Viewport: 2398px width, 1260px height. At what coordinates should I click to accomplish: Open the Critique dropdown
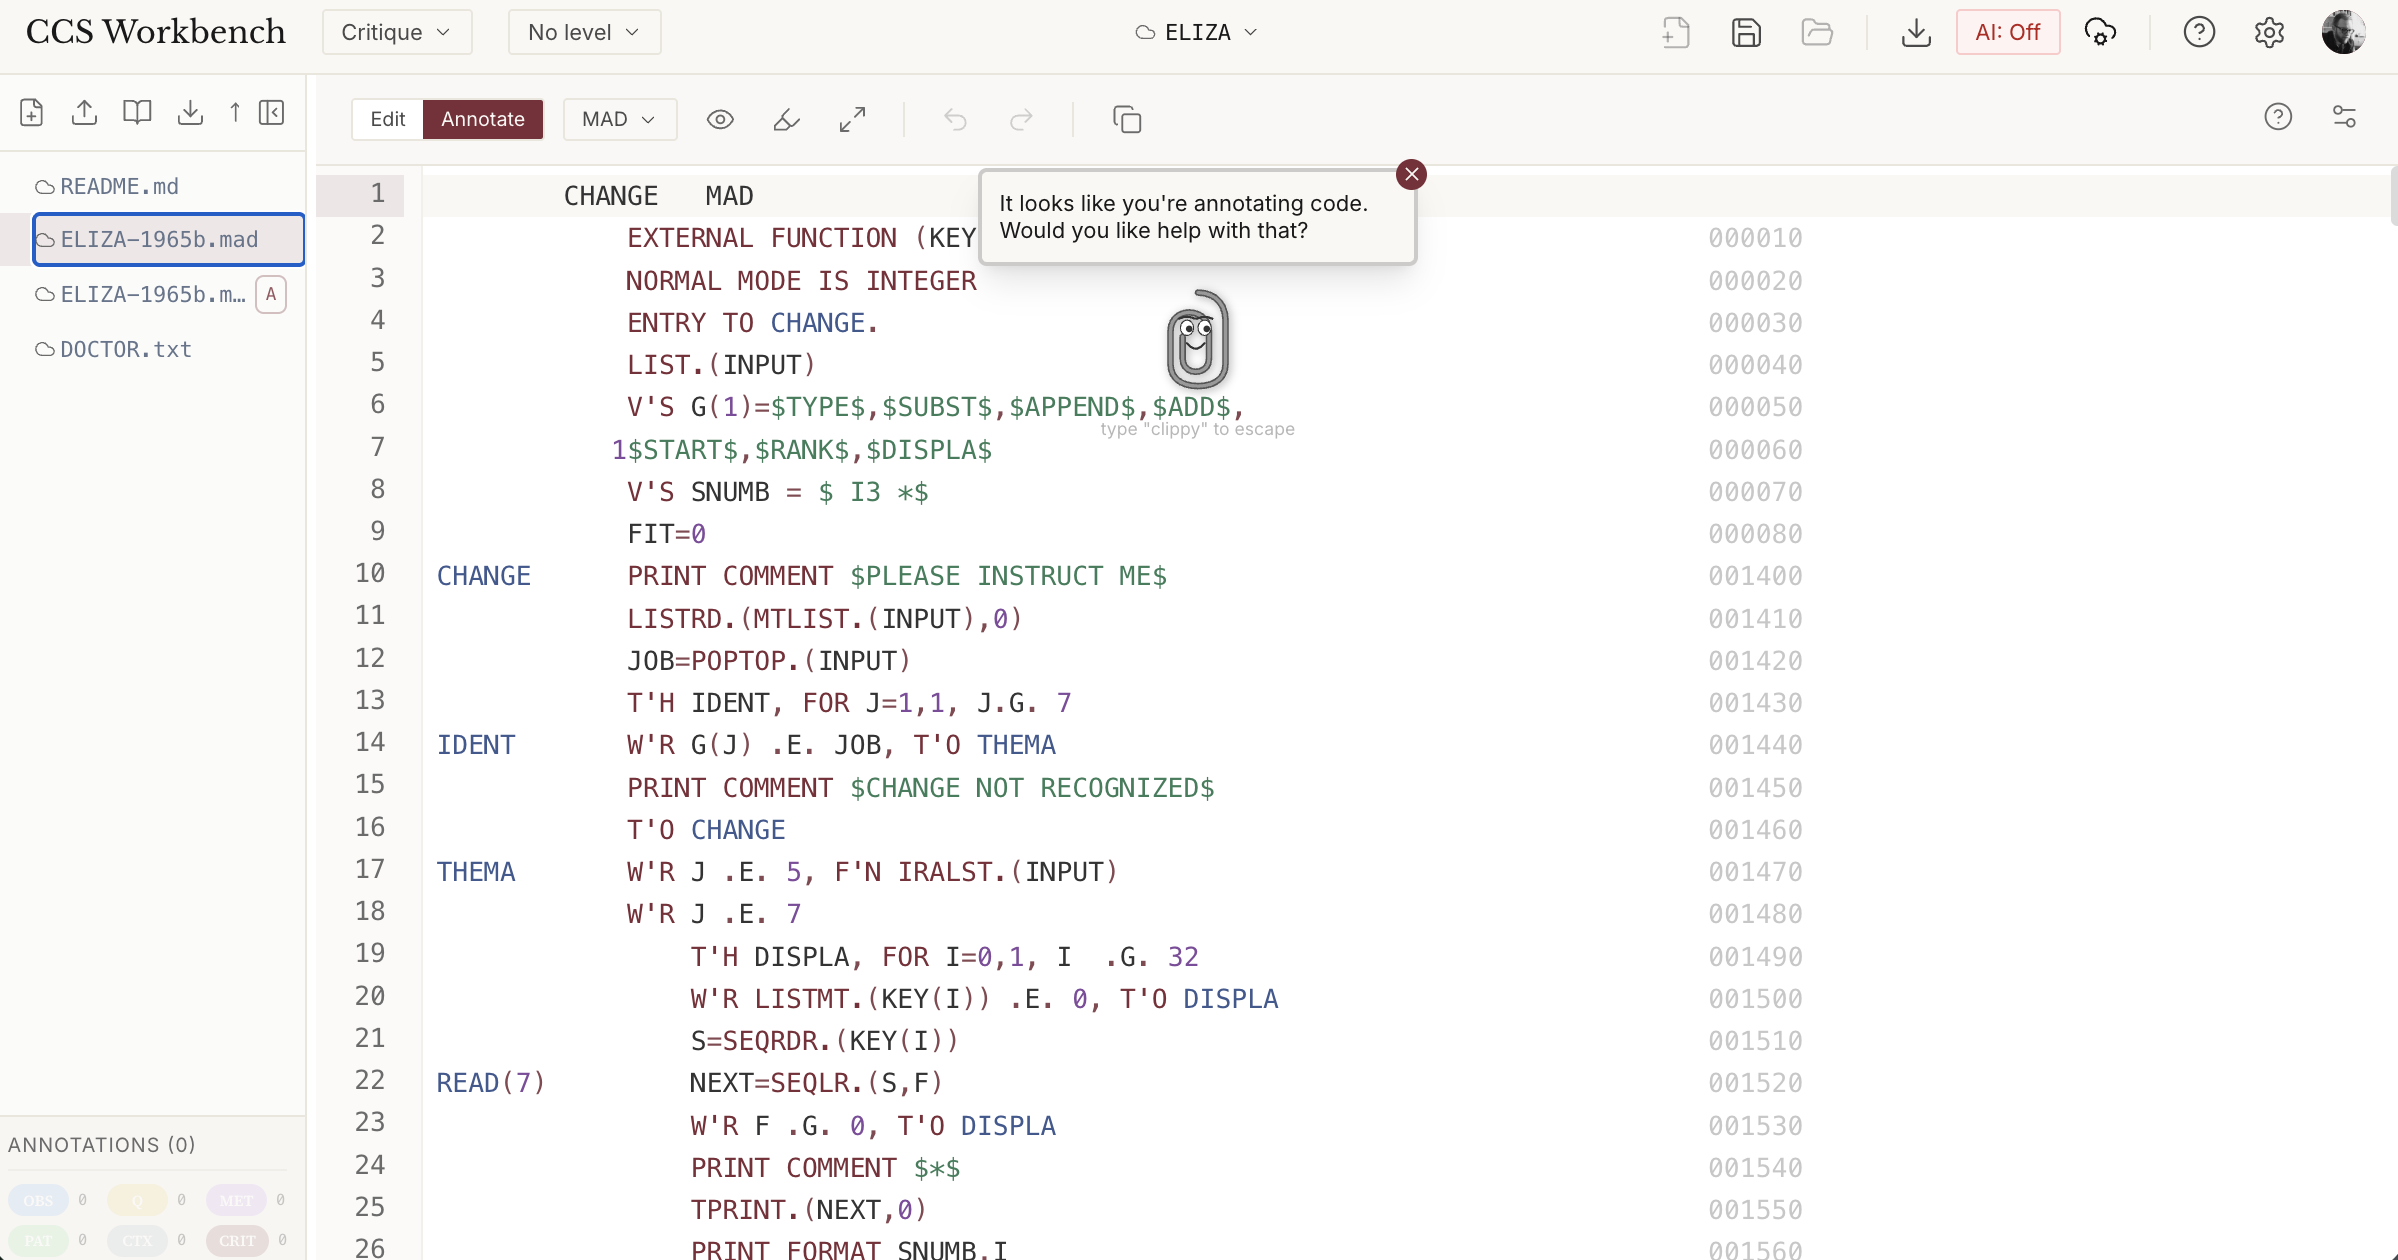pyautogui.click(x=396, y=33)
